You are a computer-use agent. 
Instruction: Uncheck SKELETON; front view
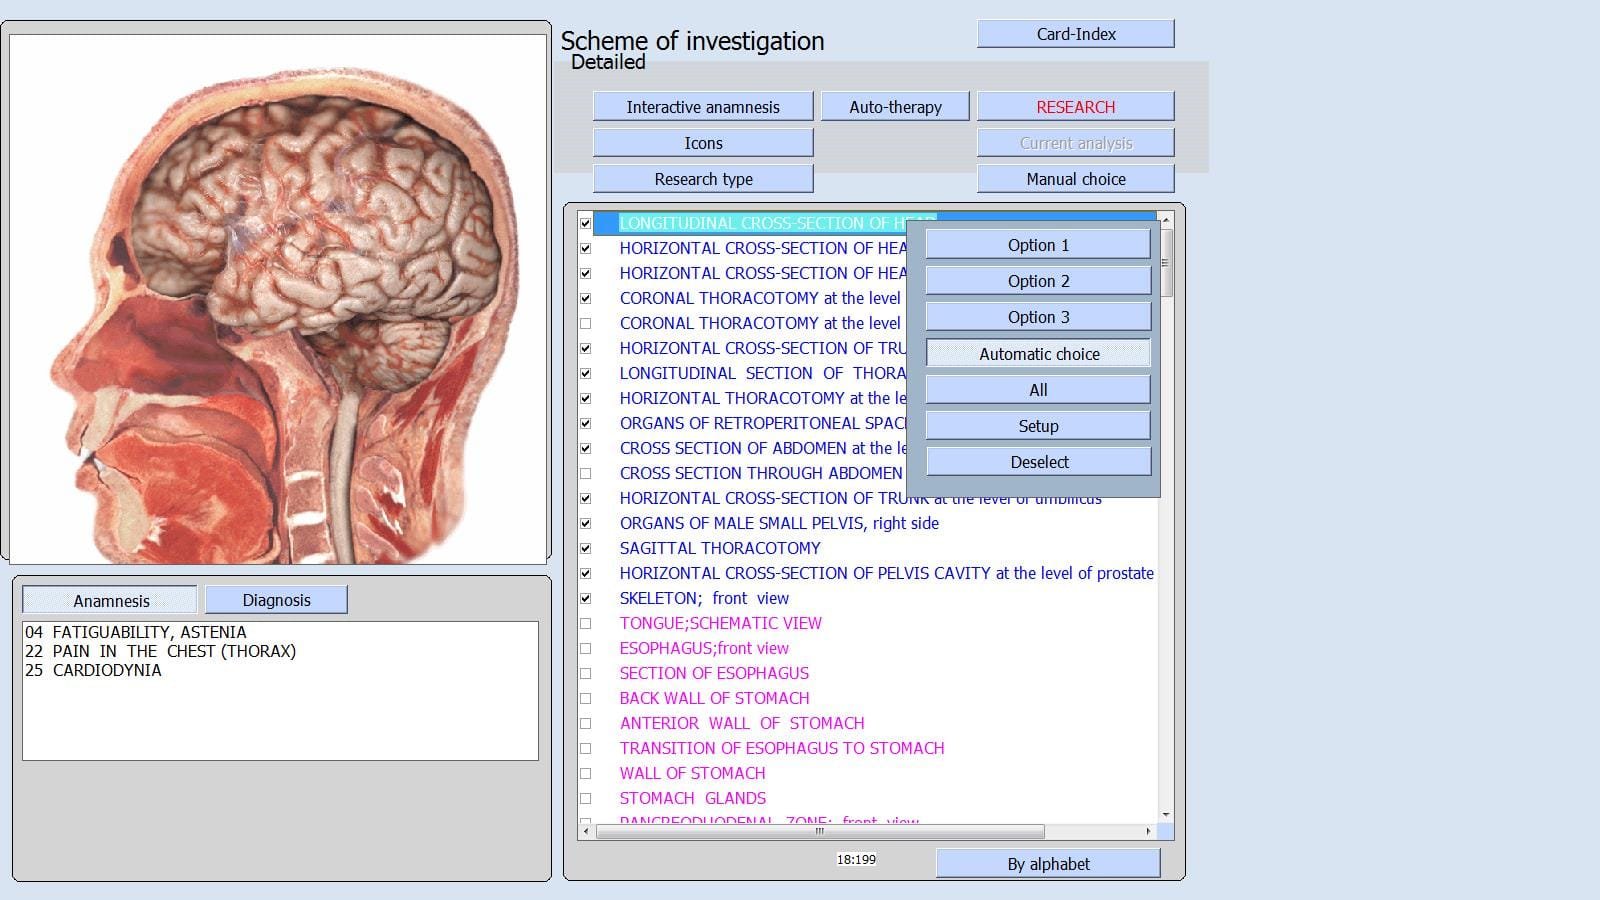[x=588, y=598]
